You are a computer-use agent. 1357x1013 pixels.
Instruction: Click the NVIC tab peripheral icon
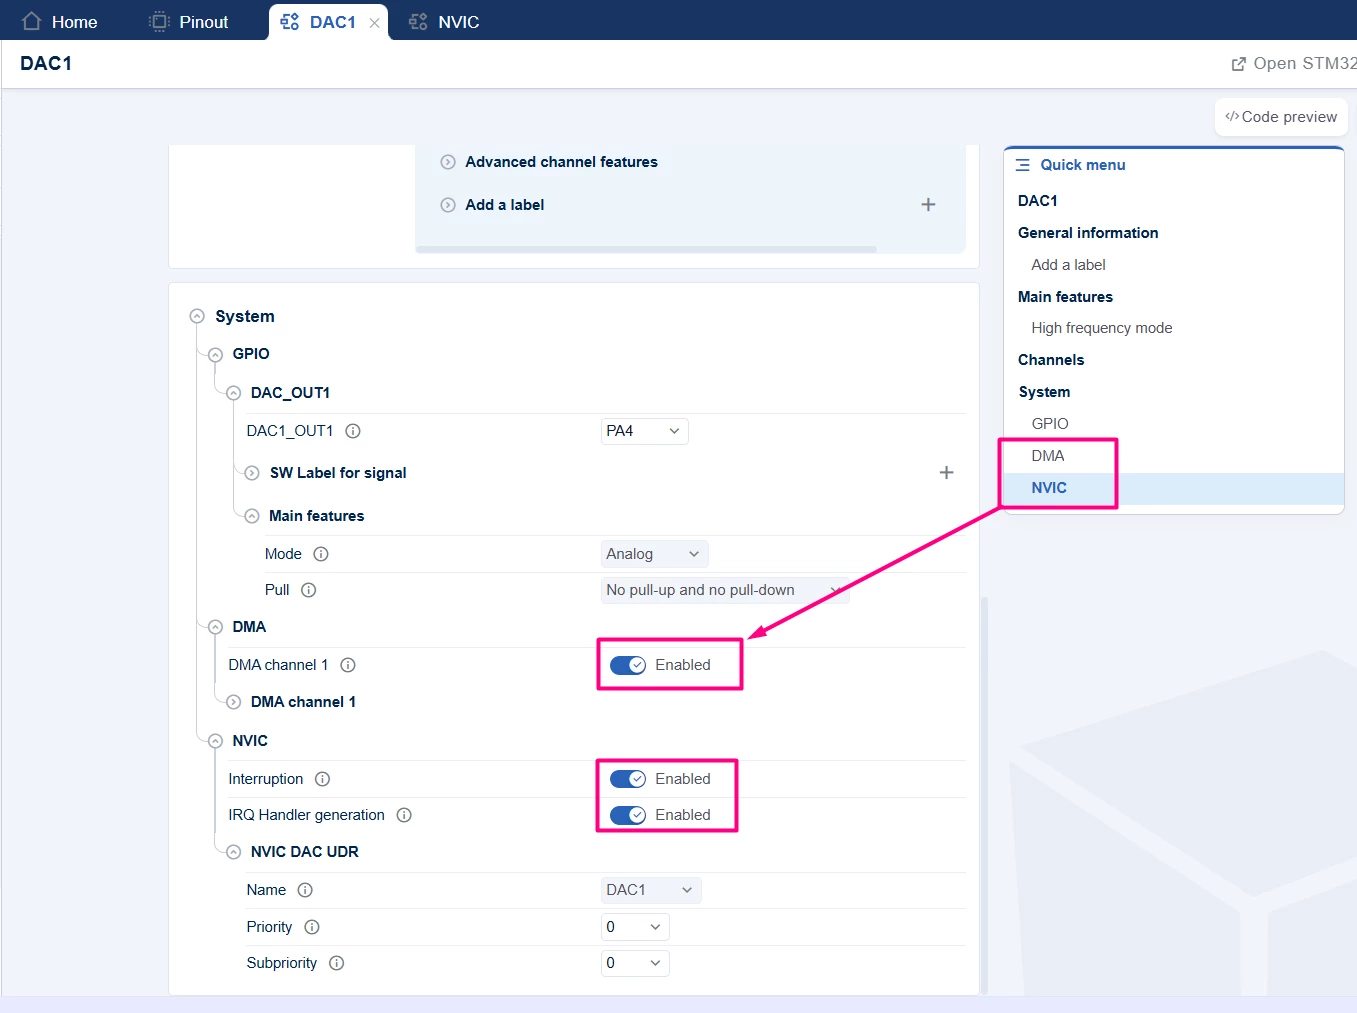click(x=418, y=21)
